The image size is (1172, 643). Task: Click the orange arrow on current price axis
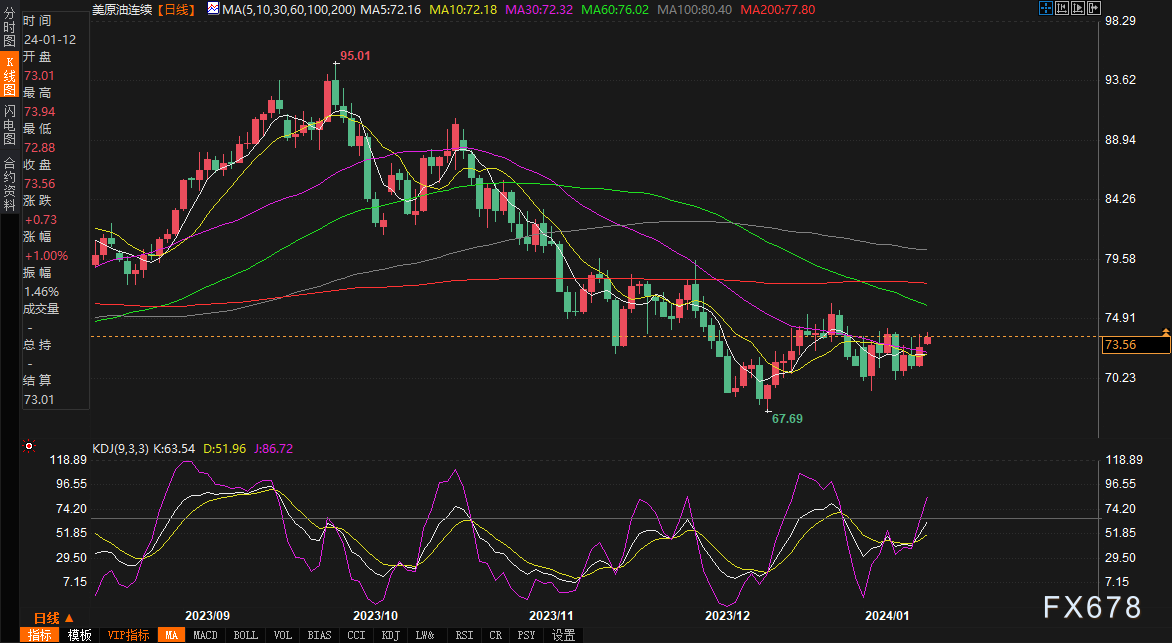point(1166,331)
